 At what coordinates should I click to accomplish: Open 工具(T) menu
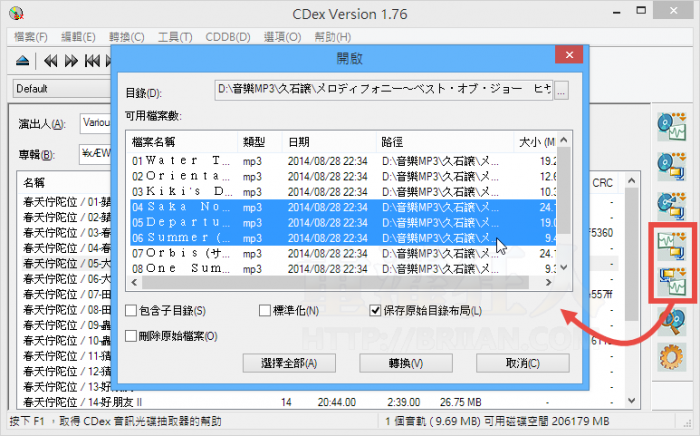175,37
